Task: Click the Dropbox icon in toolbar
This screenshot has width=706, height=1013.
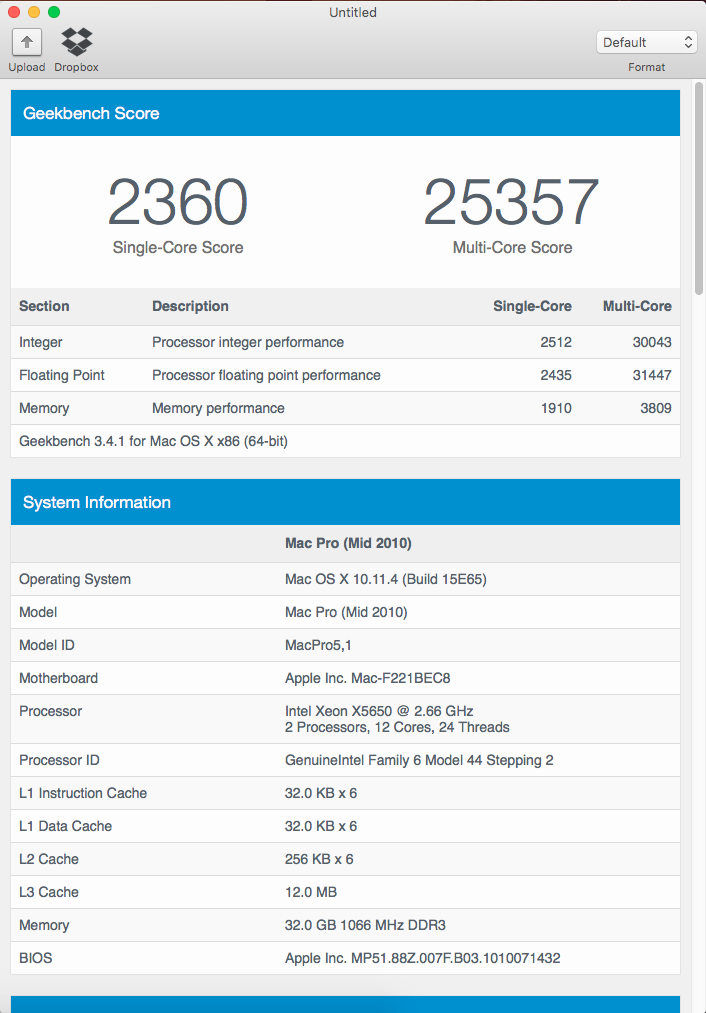Action: coord(76,42)
